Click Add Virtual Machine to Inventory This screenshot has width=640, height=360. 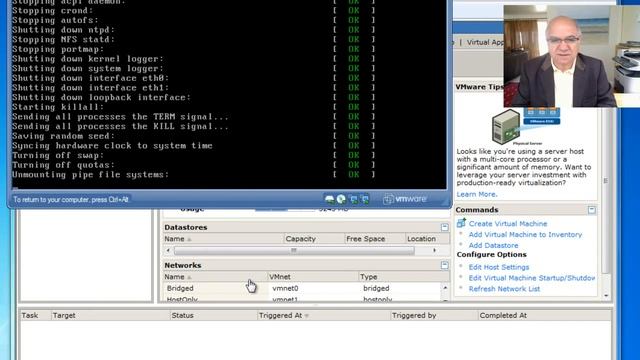click(x=525, y=234)
